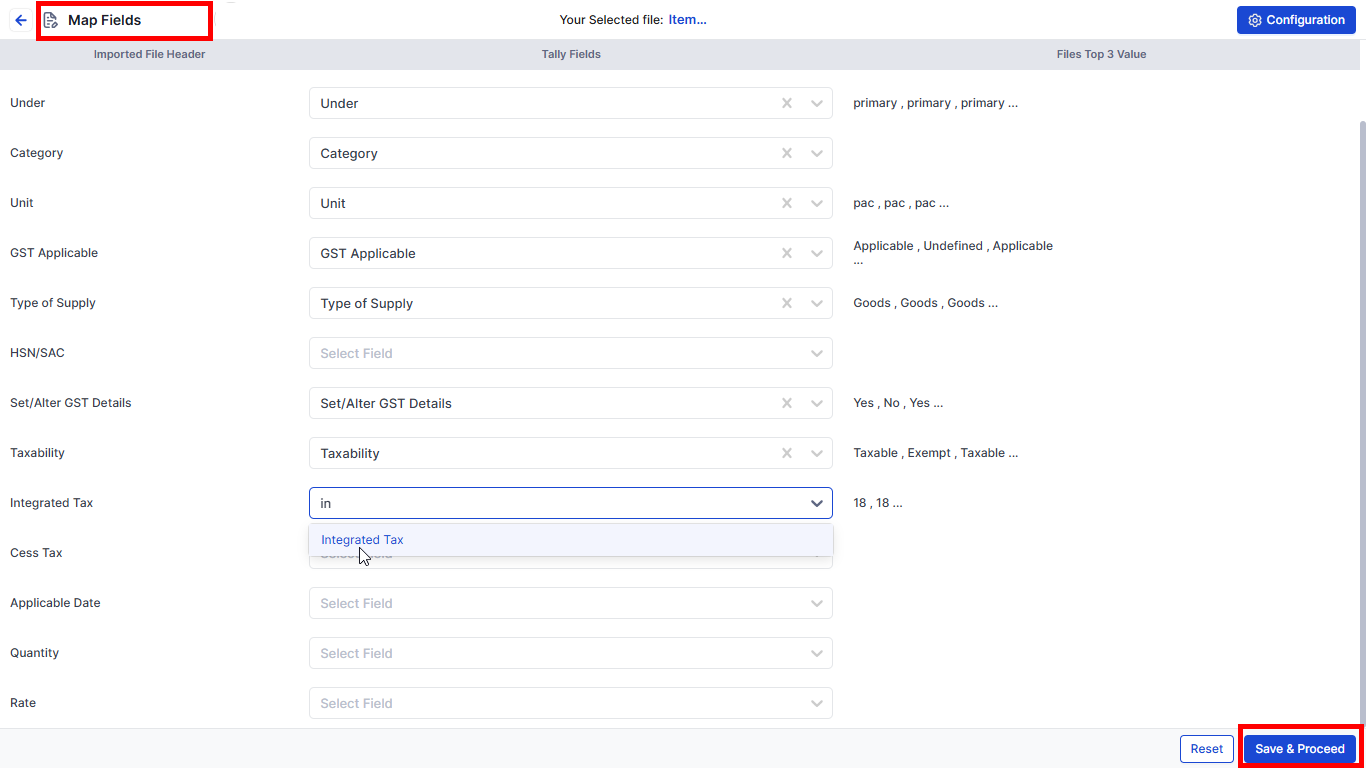Image resolution: width=1366 pixels, height=768 pixels.
Task: Go back using the left arrow icon
Action: click(21, 20)
